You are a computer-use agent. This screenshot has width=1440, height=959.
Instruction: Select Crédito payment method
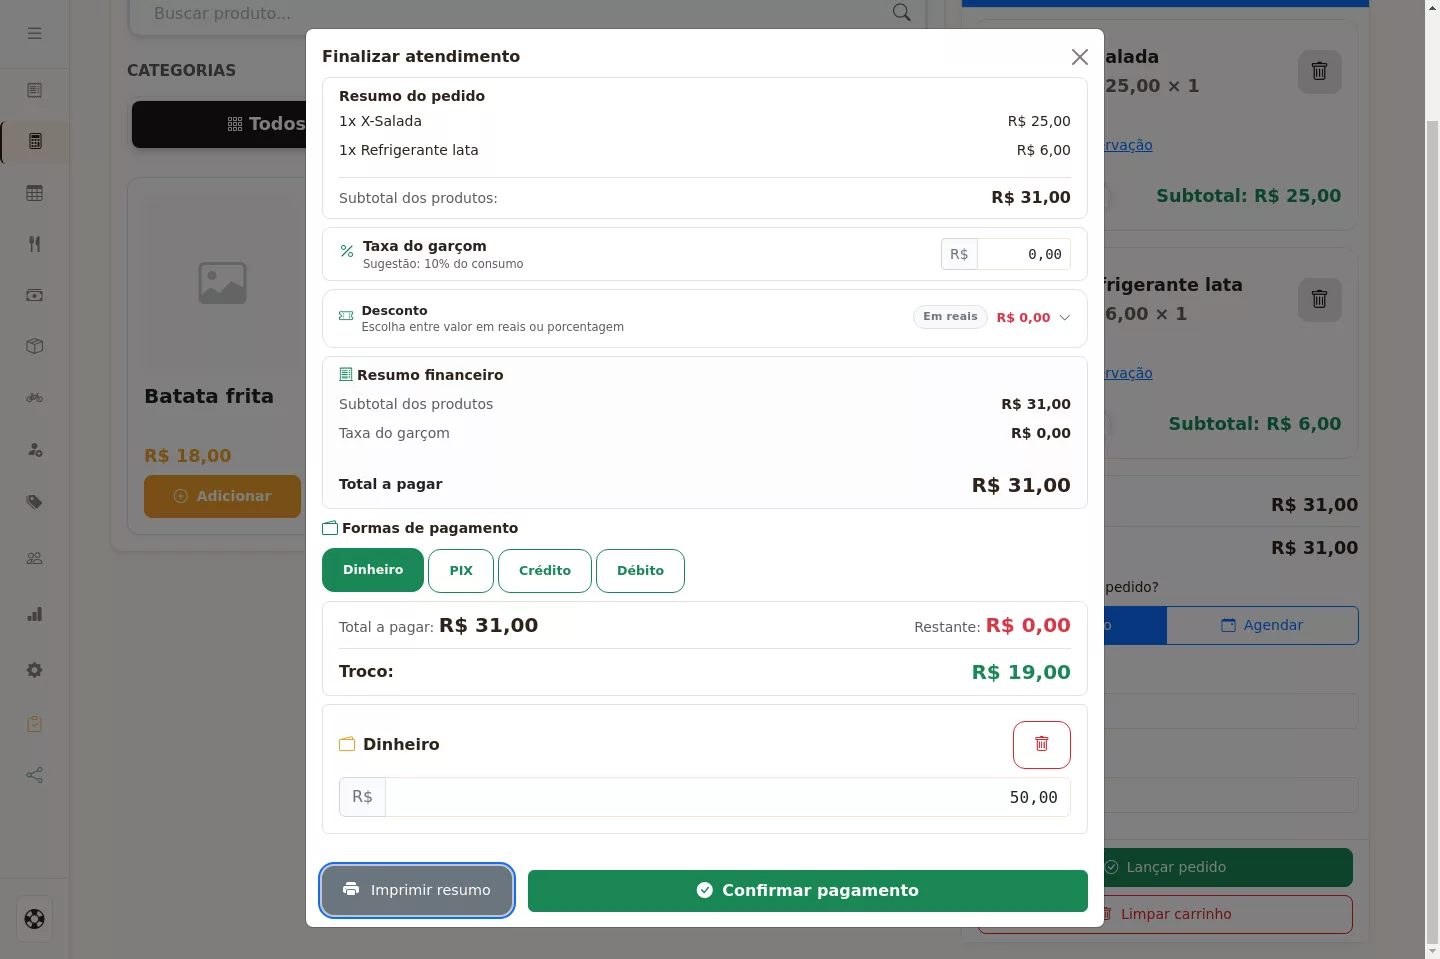click(x=545, y=570)
